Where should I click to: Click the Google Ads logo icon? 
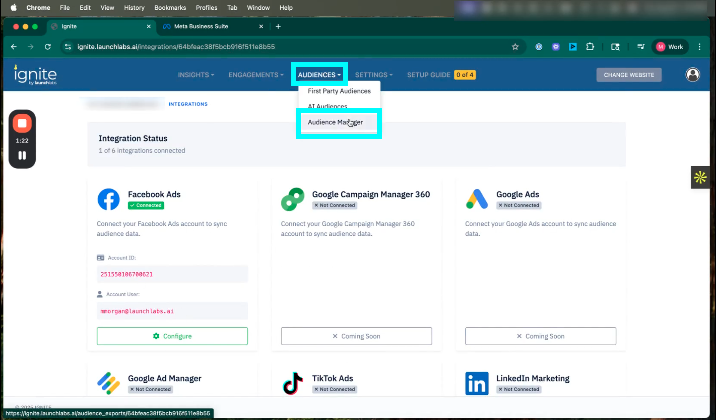click(476, 198)
